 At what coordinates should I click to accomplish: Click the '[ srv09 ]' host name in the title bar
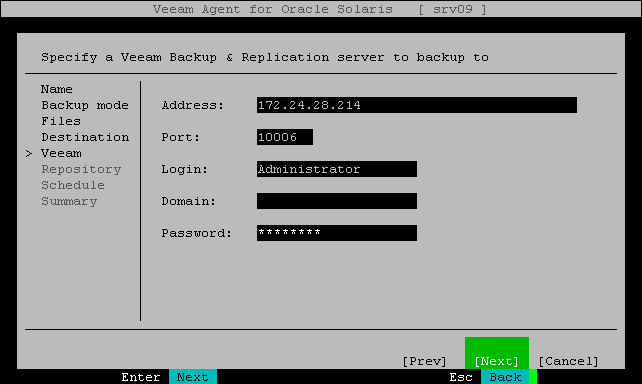click(x=452, y=9)
